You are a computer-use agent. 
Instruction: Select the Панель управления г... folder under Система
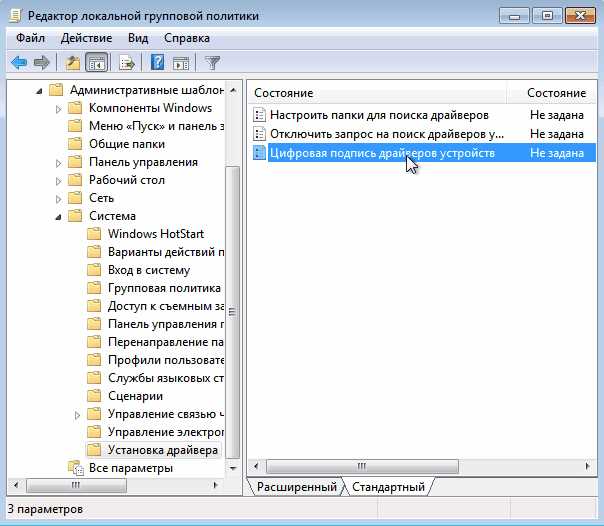point(166,324)
